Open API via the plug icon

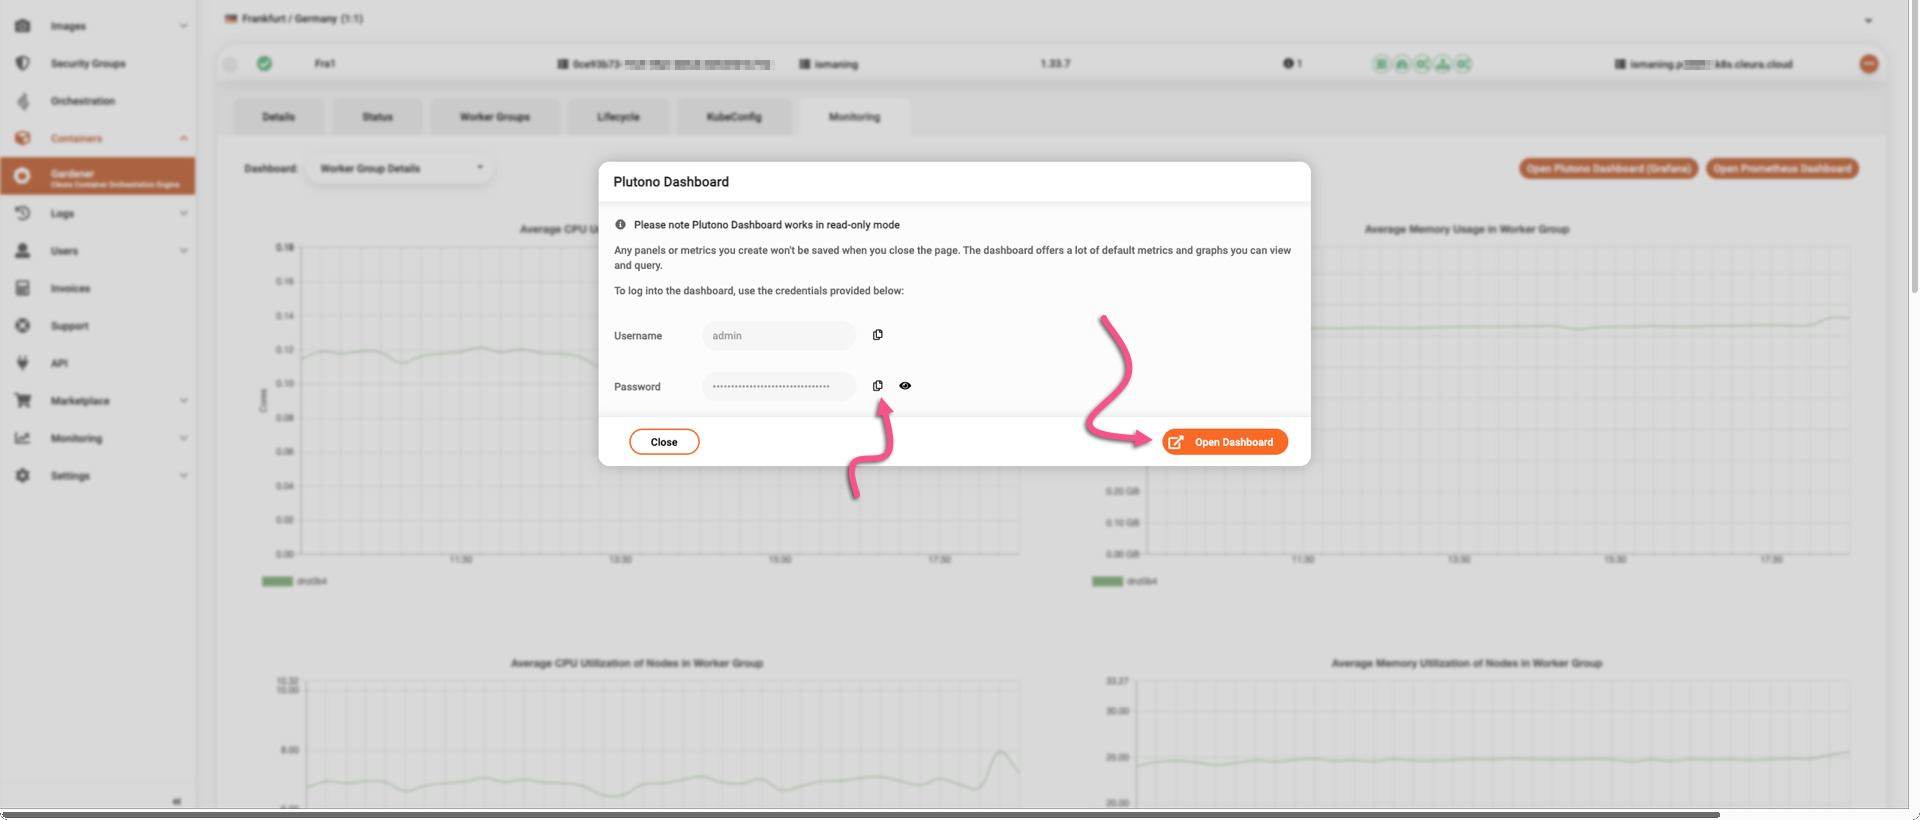(x=22, y=363)
